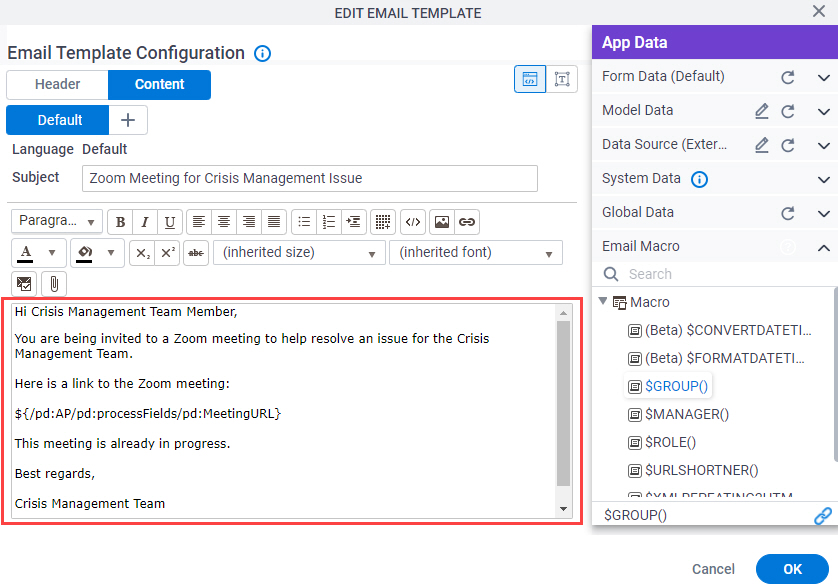Apply the text color swatch
This screenshot has height=587, width=838.
pyautogui.click(x=25, y=253)
